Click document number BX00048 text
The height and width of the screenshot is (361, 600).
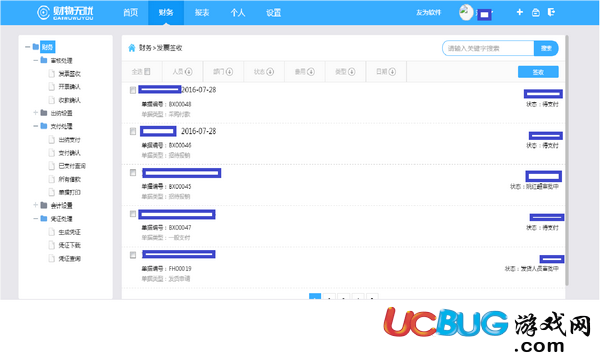pyautogui.click(x=179, y=104)
